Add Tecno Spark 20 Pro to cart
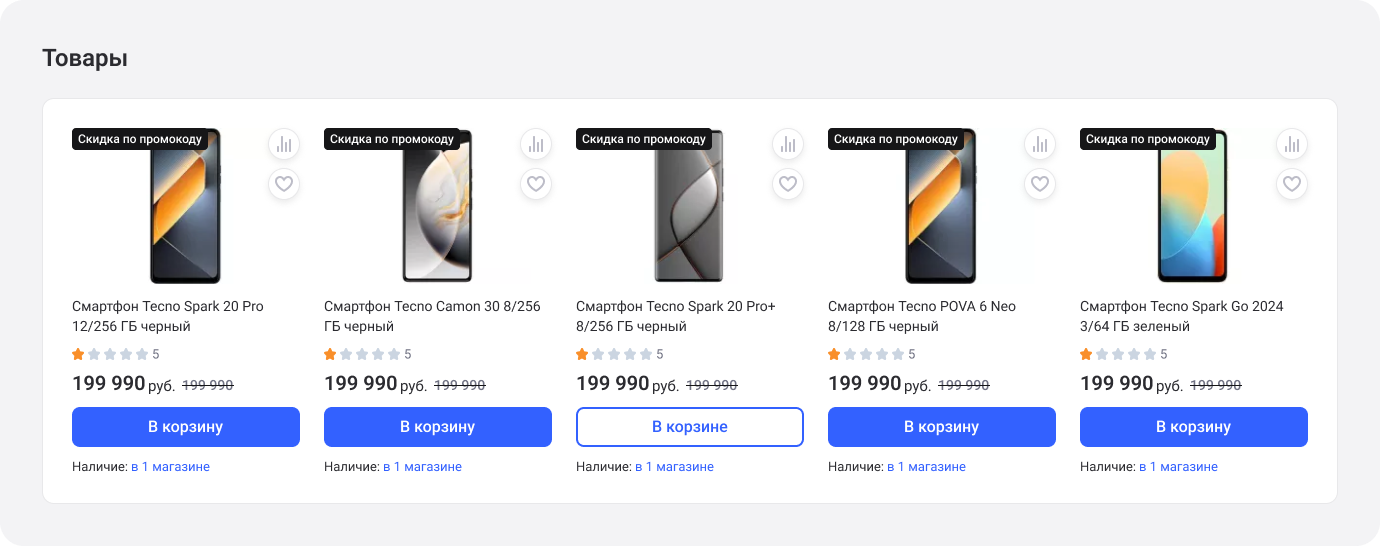The width and height of the screenshot is (1380, 546). coord(186,427)
